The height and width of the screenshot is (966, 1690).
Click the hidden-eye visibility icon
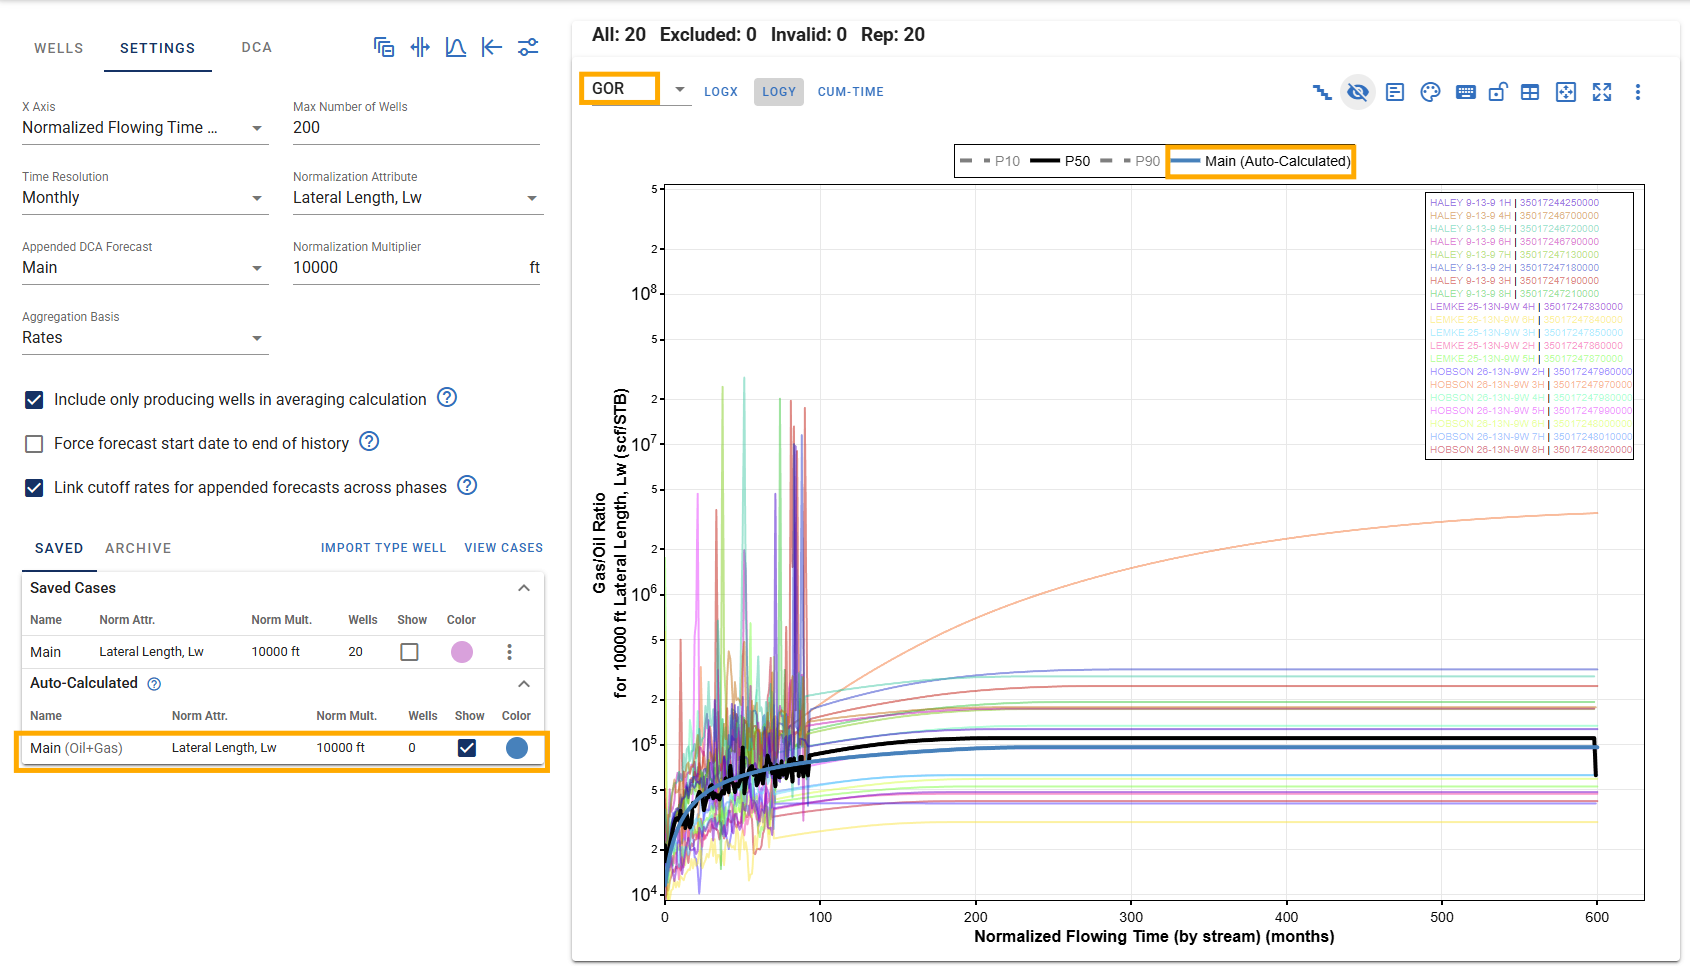click(1357, 92)
